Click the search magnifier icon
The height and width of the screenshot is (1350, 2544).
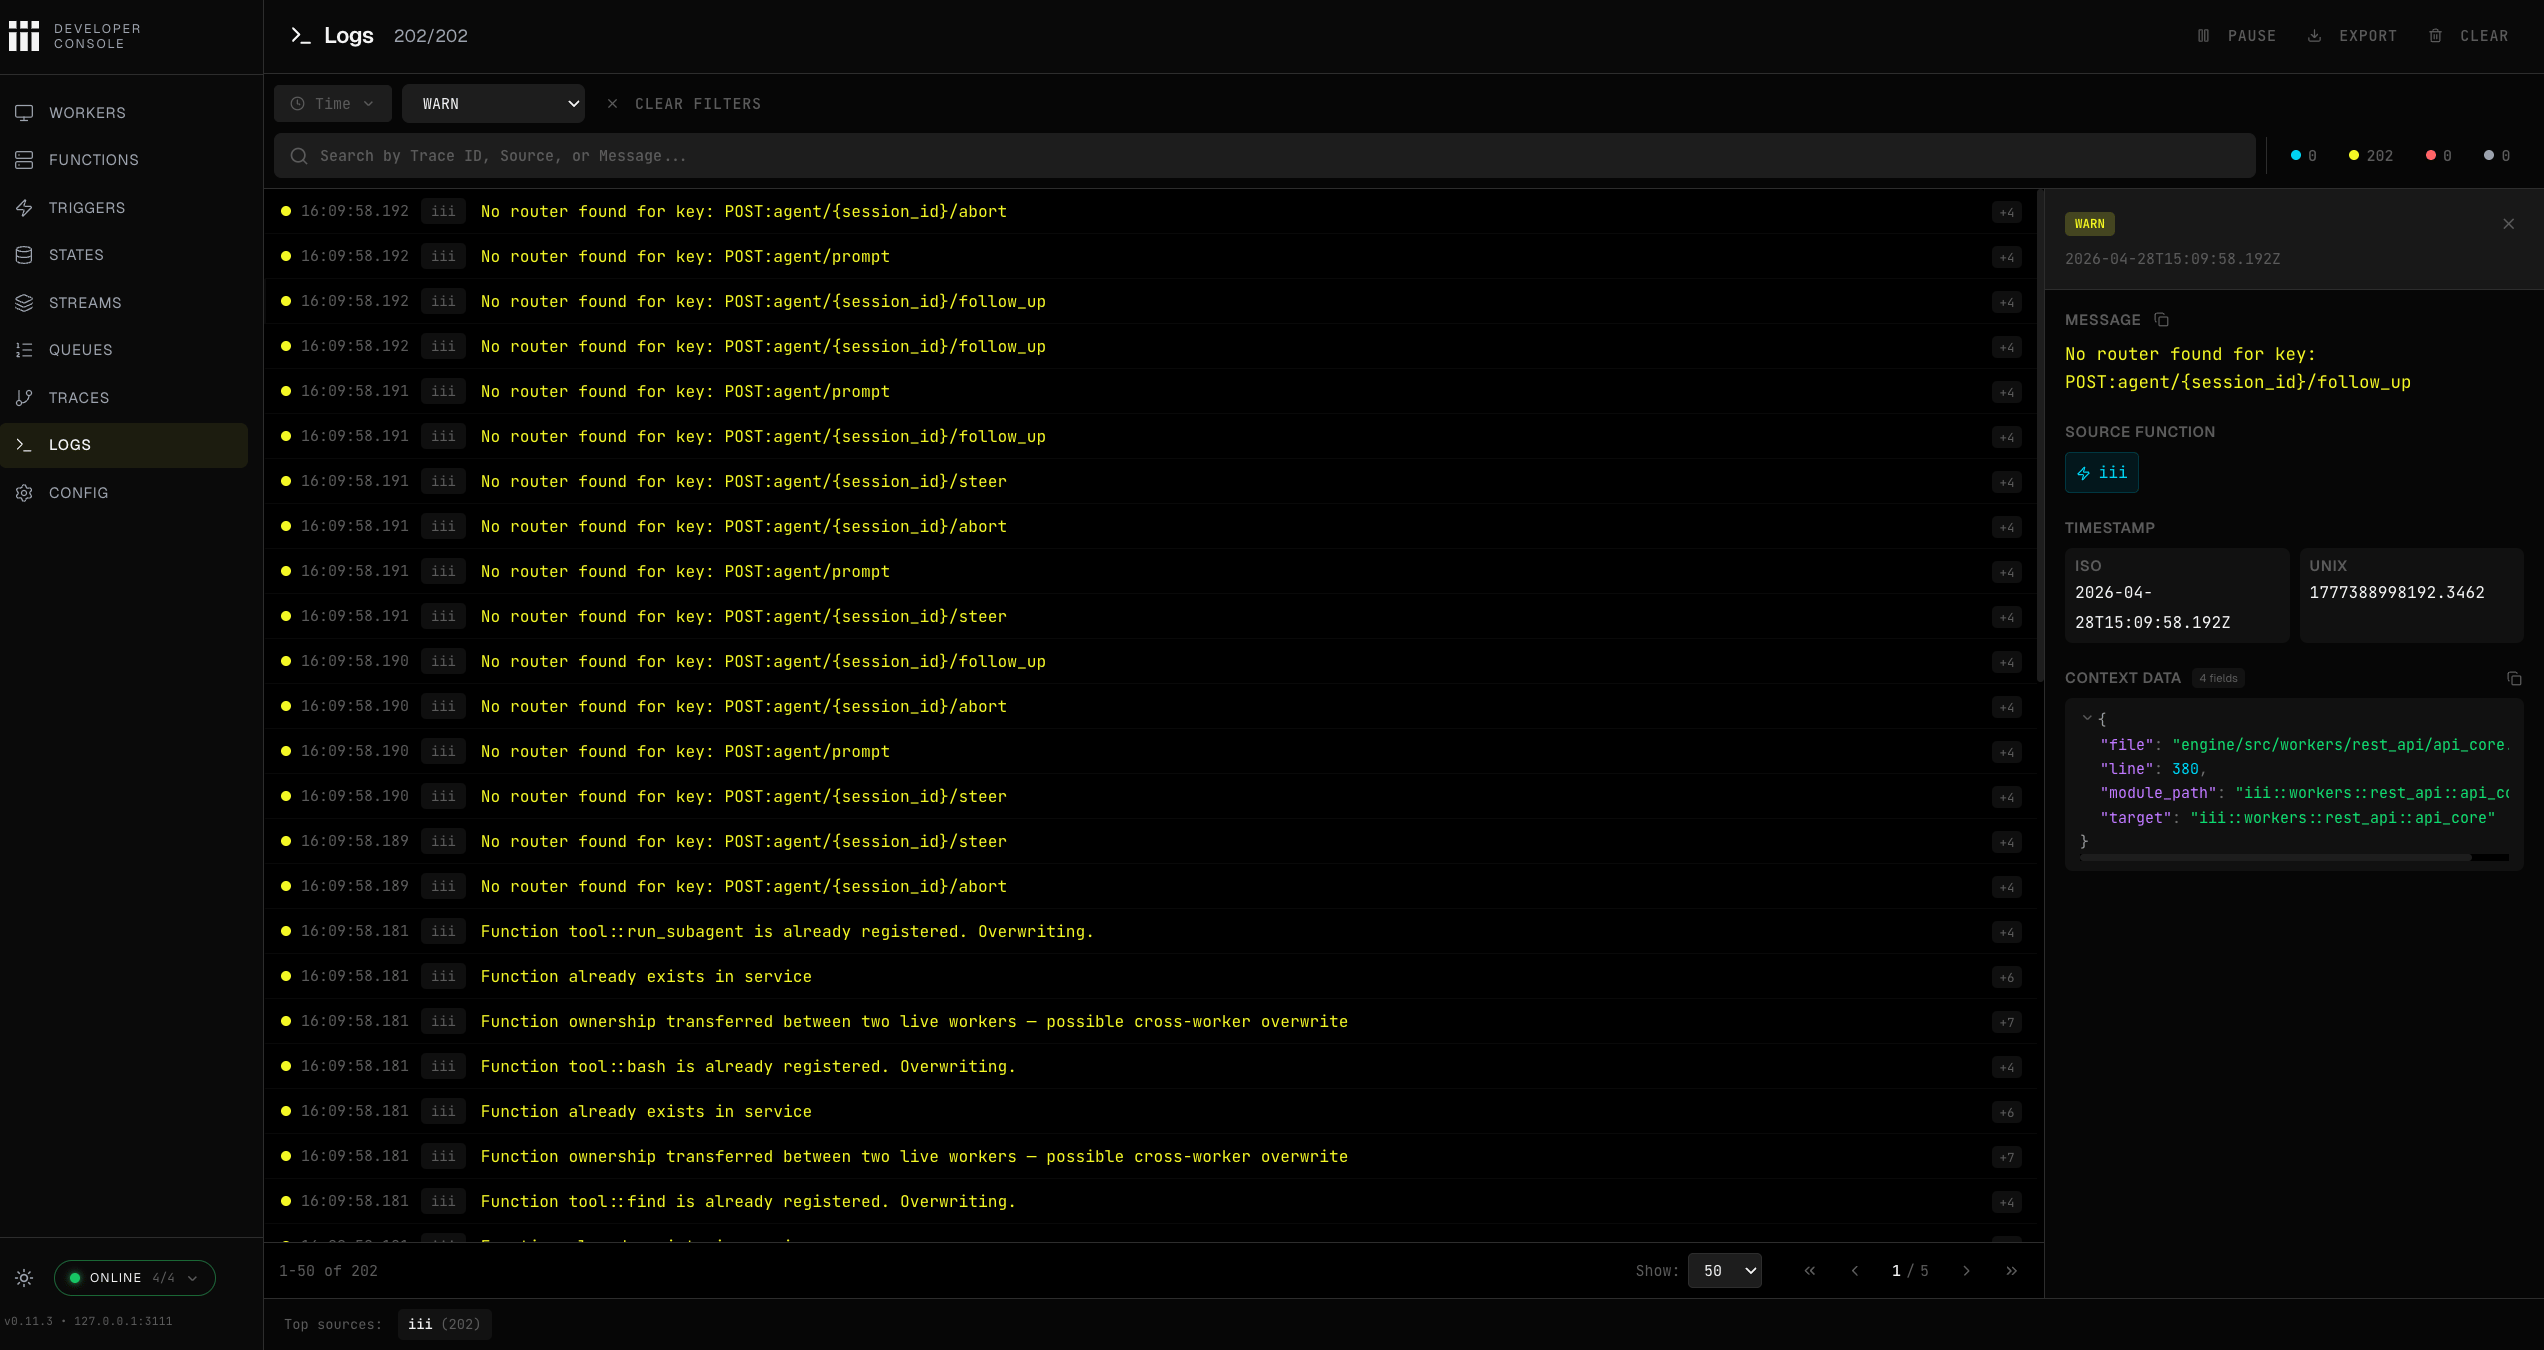[299, 156]
